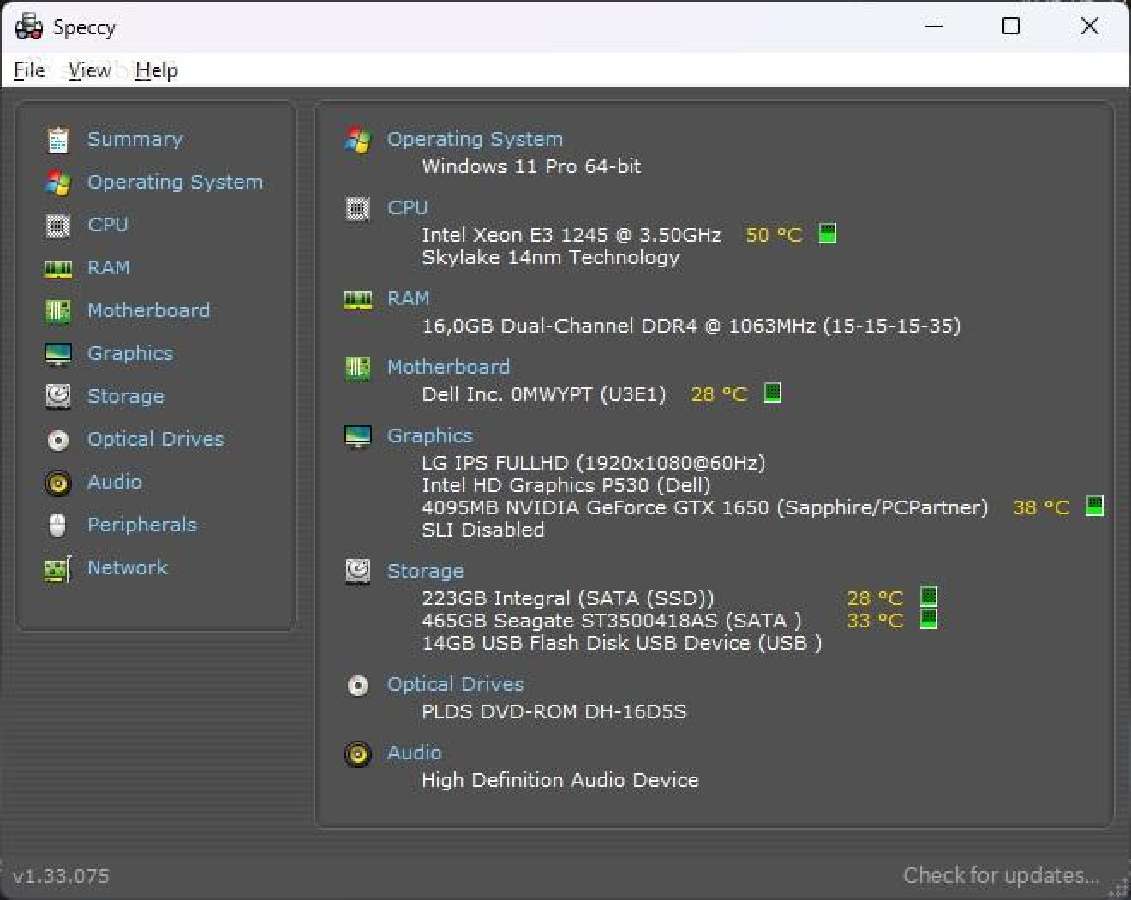Open Motherboard details from the sidebar
This screenshot has width=1131, height=900.
tap(149, 311)
